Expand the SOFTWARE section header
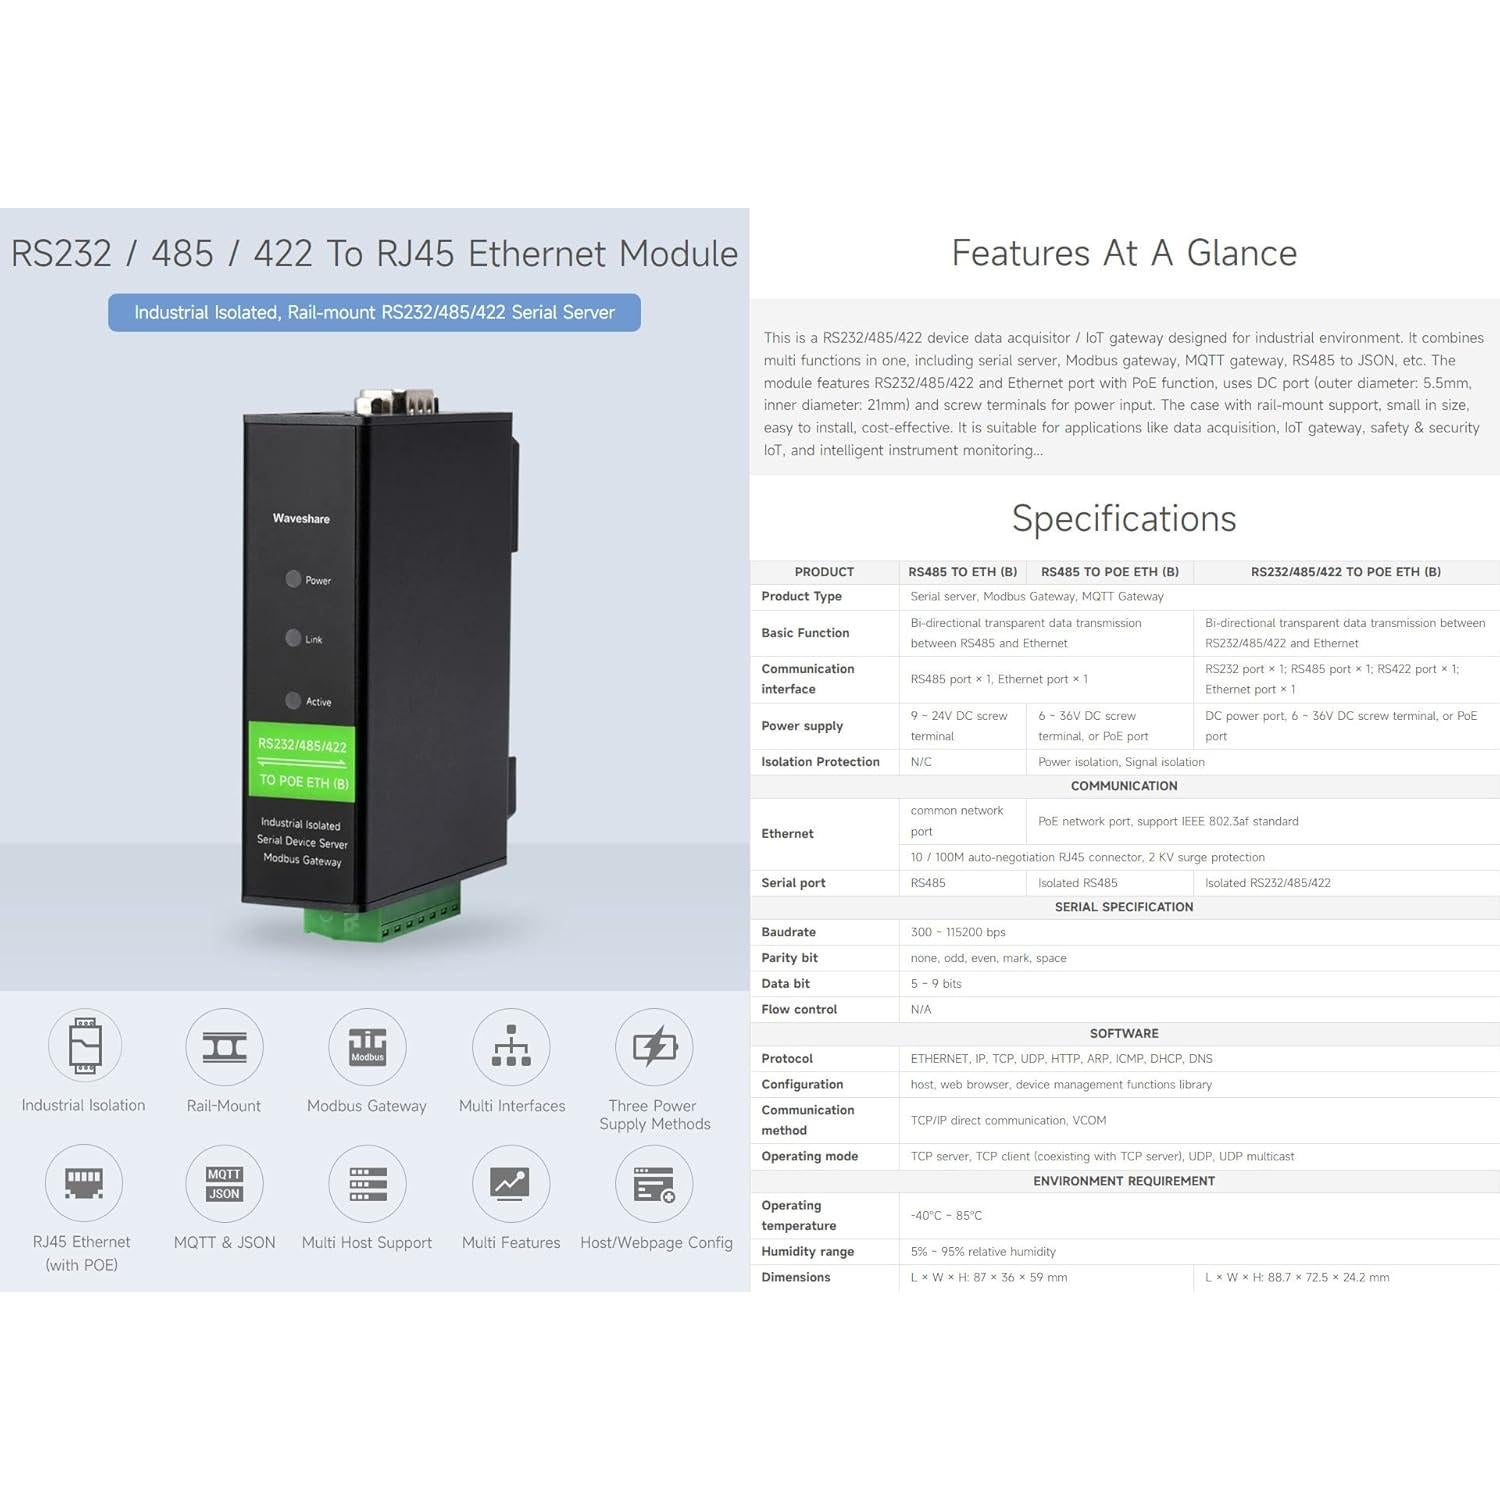Image resolution: width=1500 pixels, height=1500 pixels. (1122, 1033)
